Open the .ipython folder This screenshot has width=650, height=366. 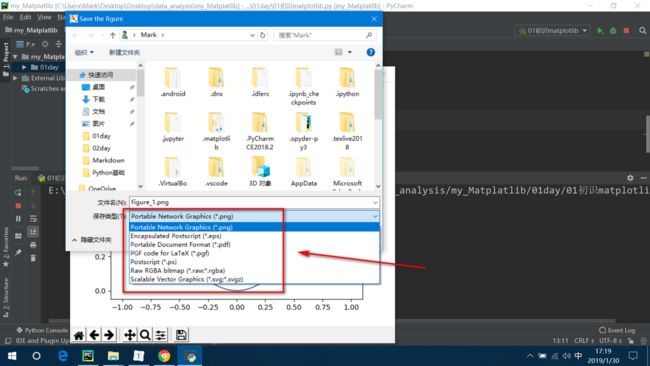tap(347, 82)
